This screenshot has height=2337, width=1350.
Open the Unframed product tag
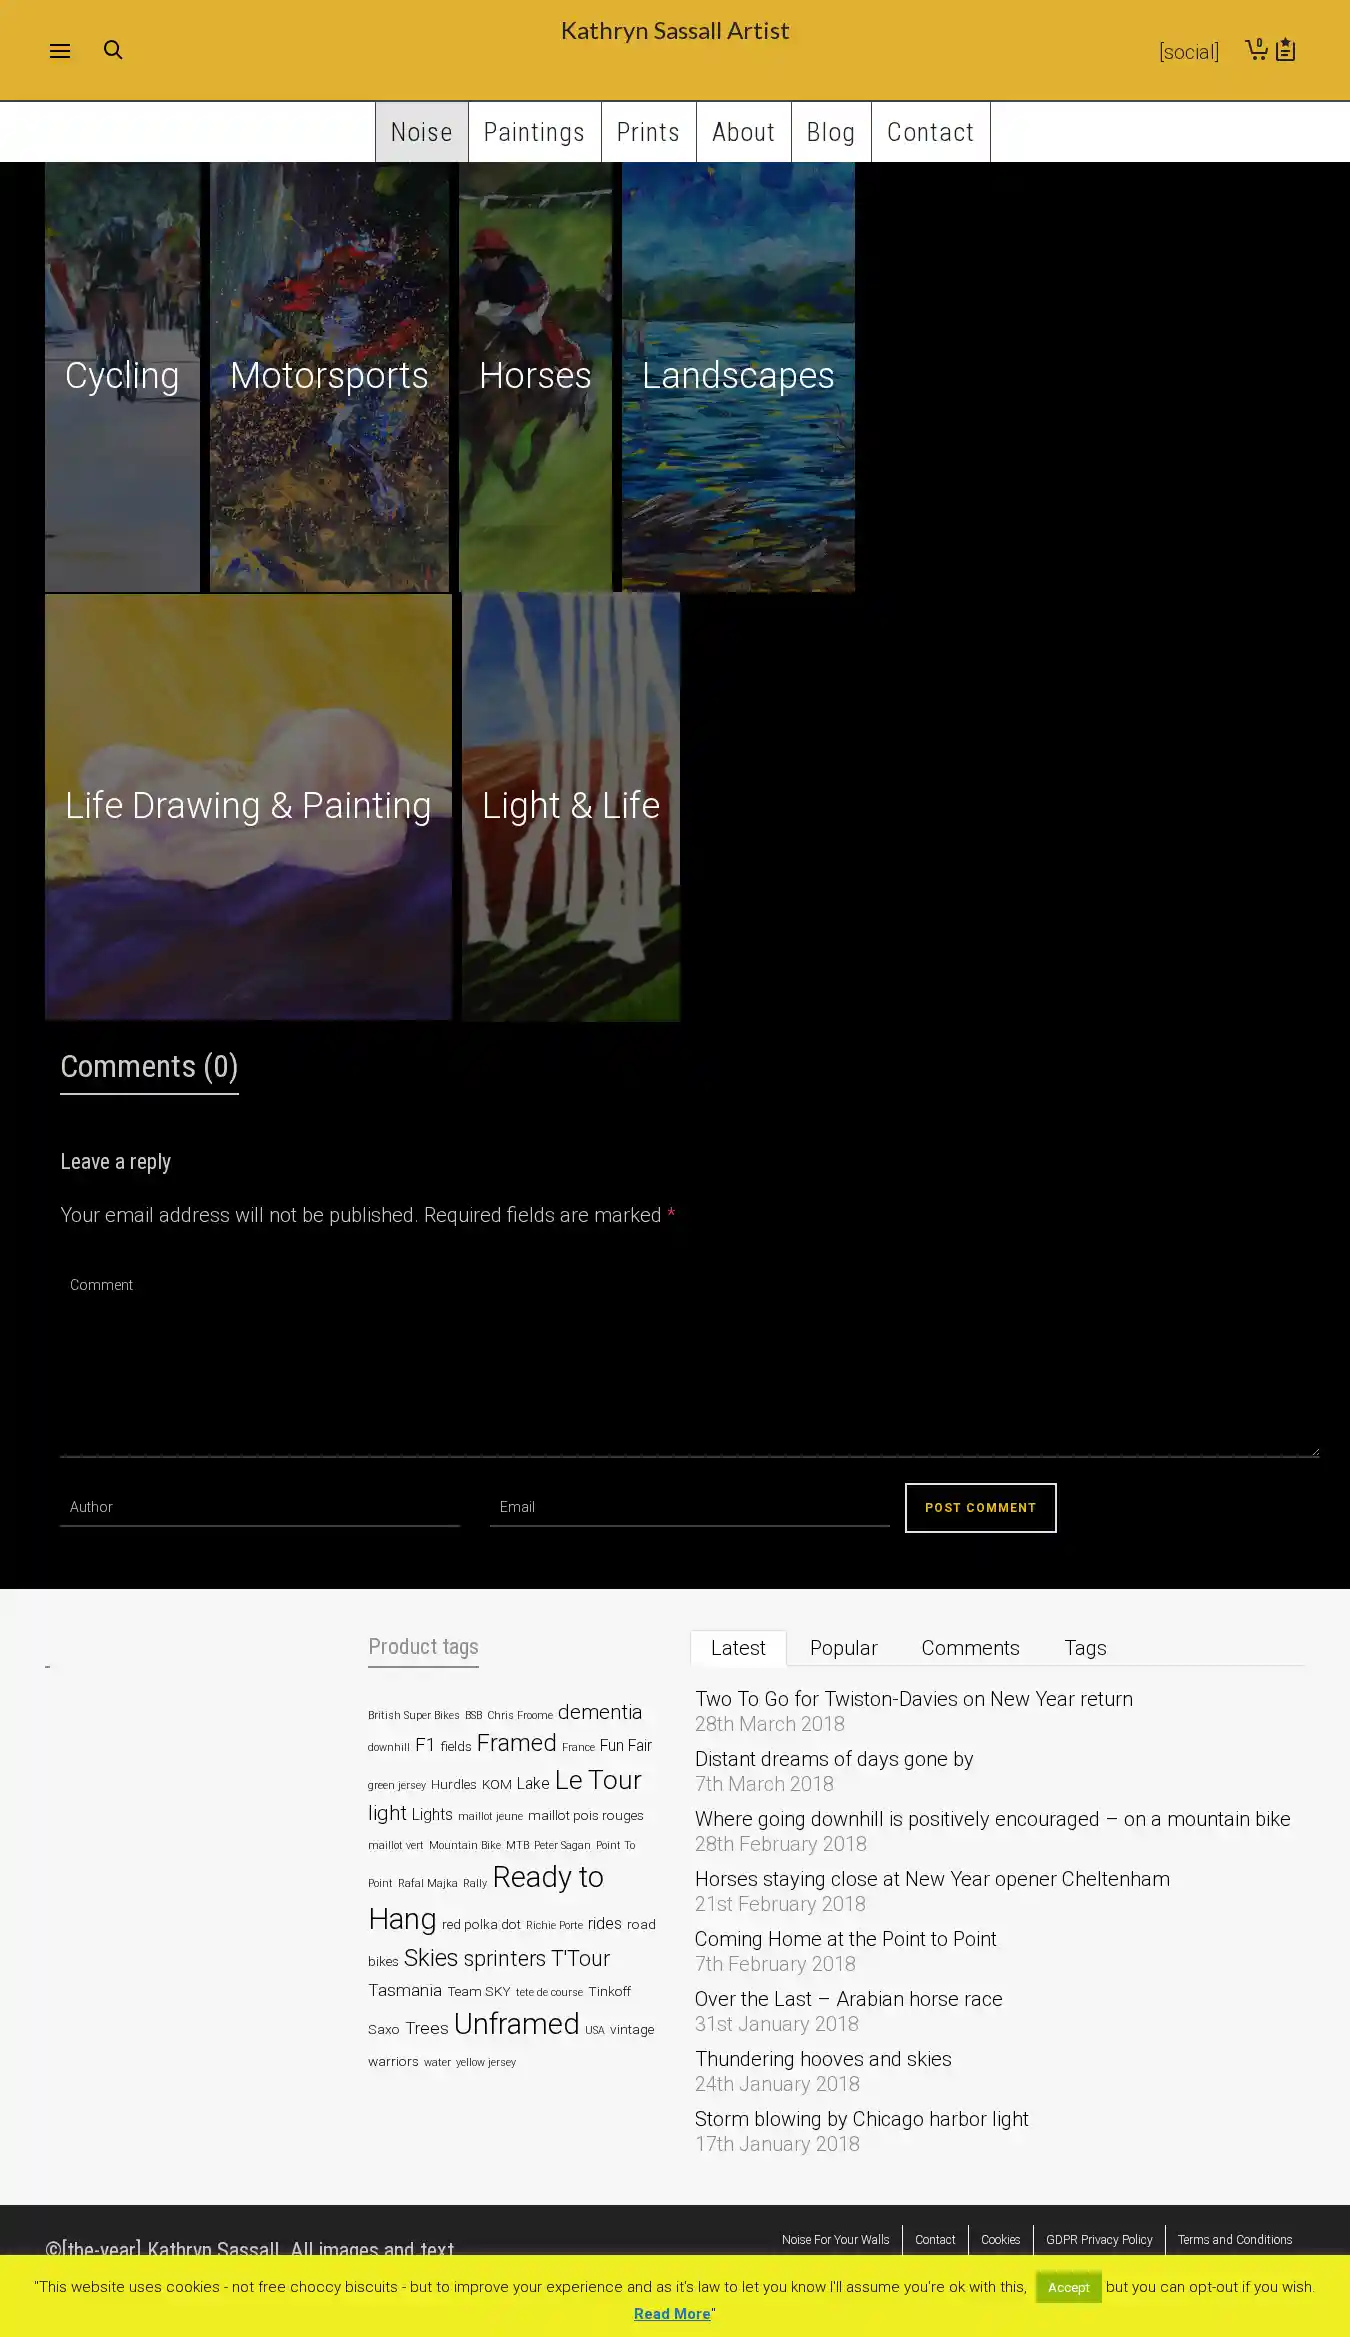[516, 2024]
